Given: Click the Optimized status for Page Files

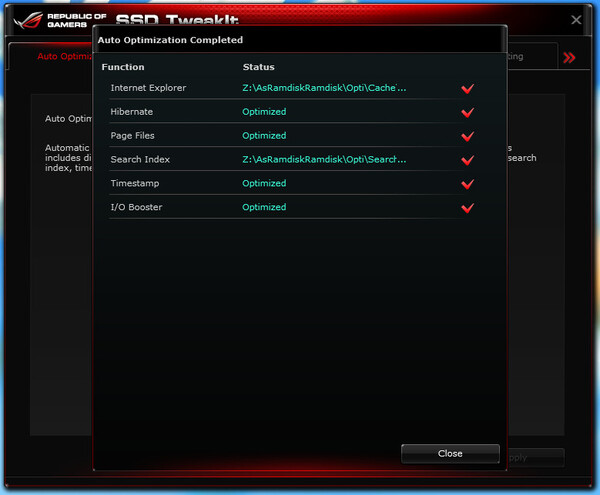Looking at the screenshot, I should click(x=264, y=136).
